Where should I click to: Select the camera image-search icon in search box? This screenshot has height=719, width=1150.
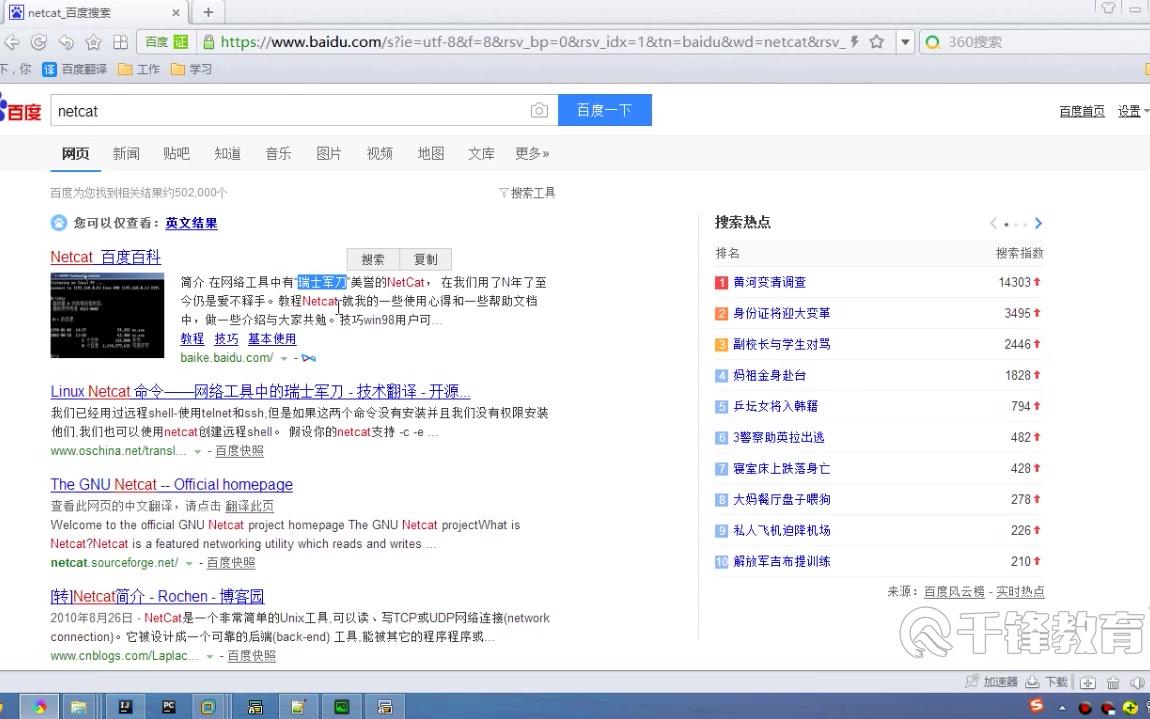[539, 110]
